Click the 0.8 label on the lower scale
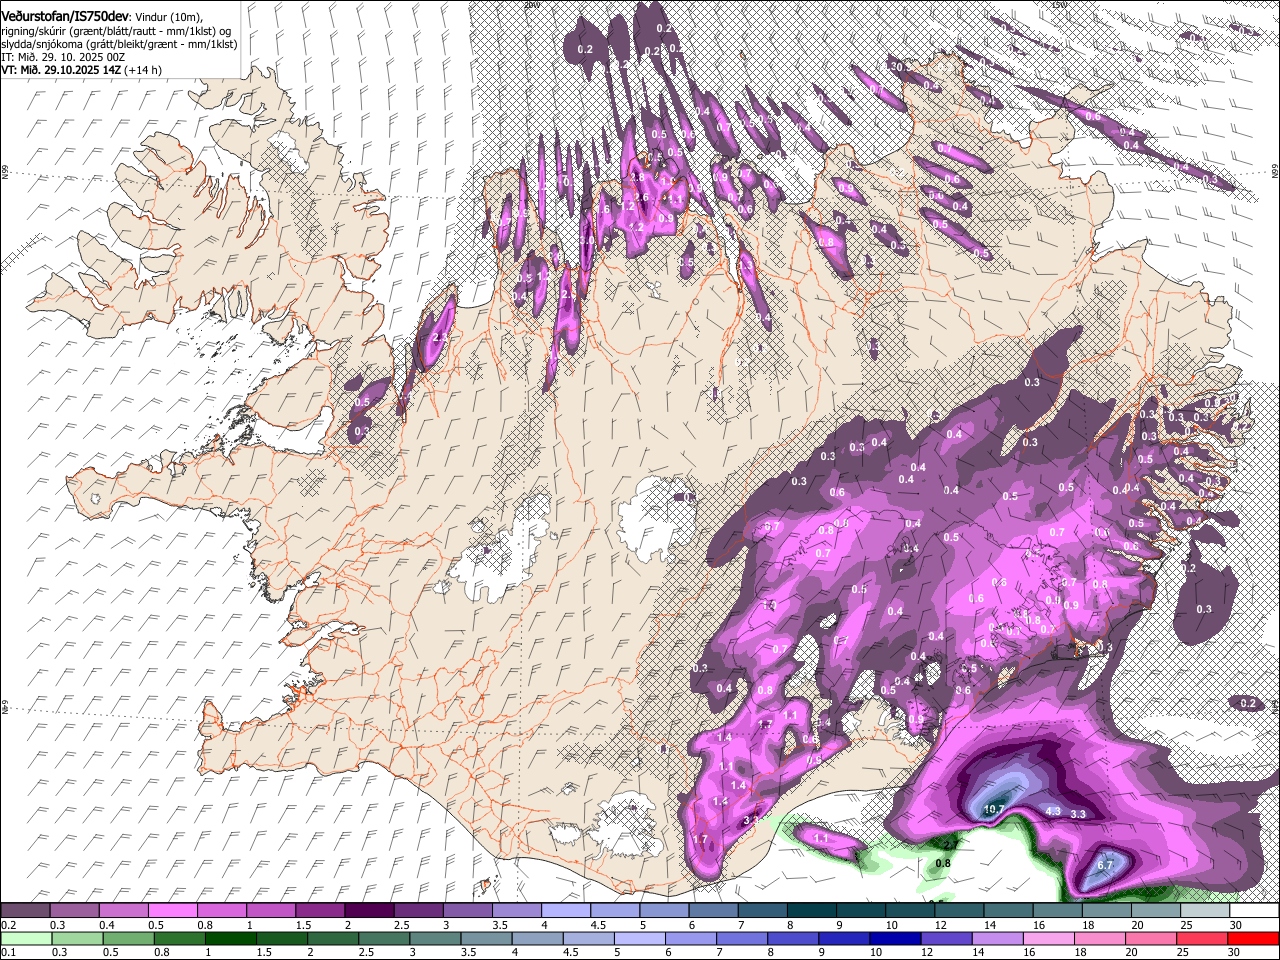 pyautogui.click(x=162, y=952)
